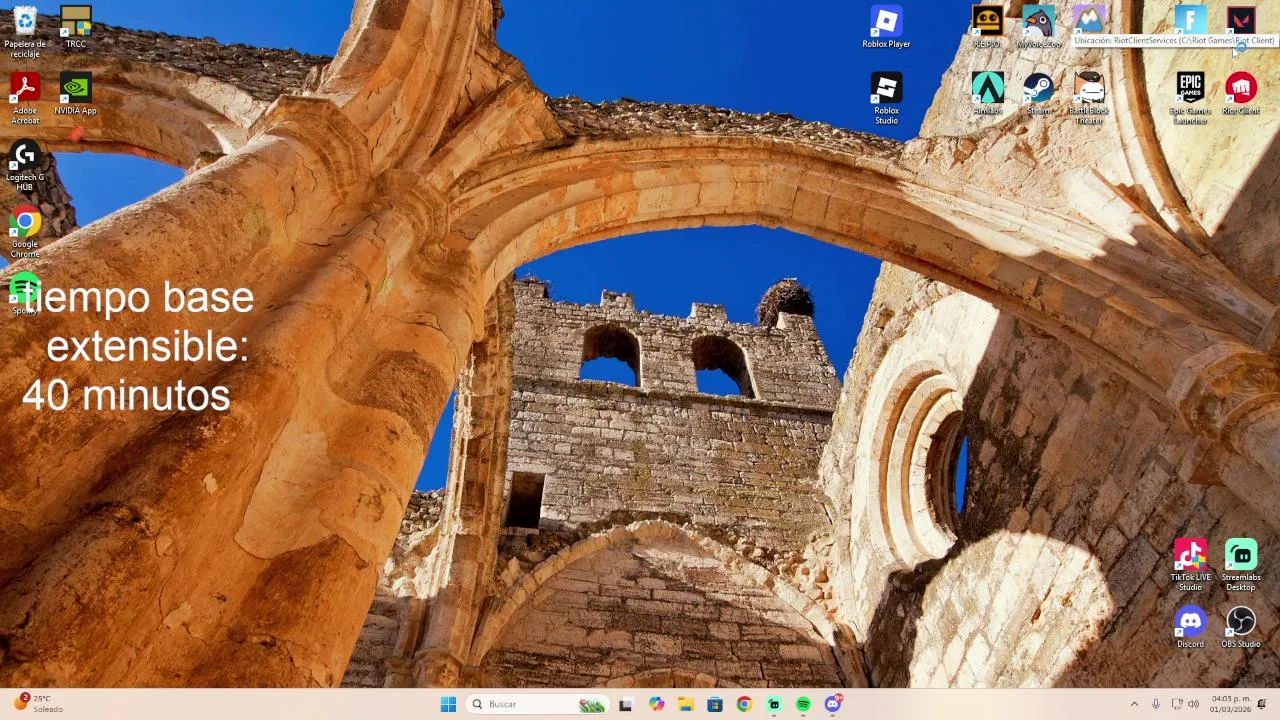Open the Aimlabs desktop shortcut

pyautogui.click(x=987, y=94)
